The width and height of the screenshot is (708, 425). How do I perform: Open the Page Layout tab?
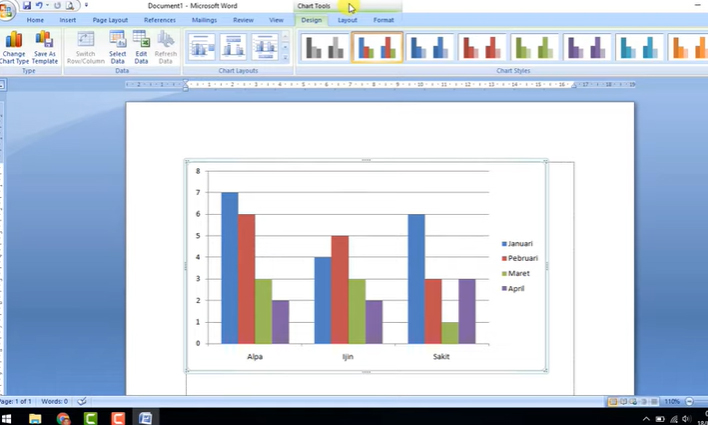[x=110, y=20]
